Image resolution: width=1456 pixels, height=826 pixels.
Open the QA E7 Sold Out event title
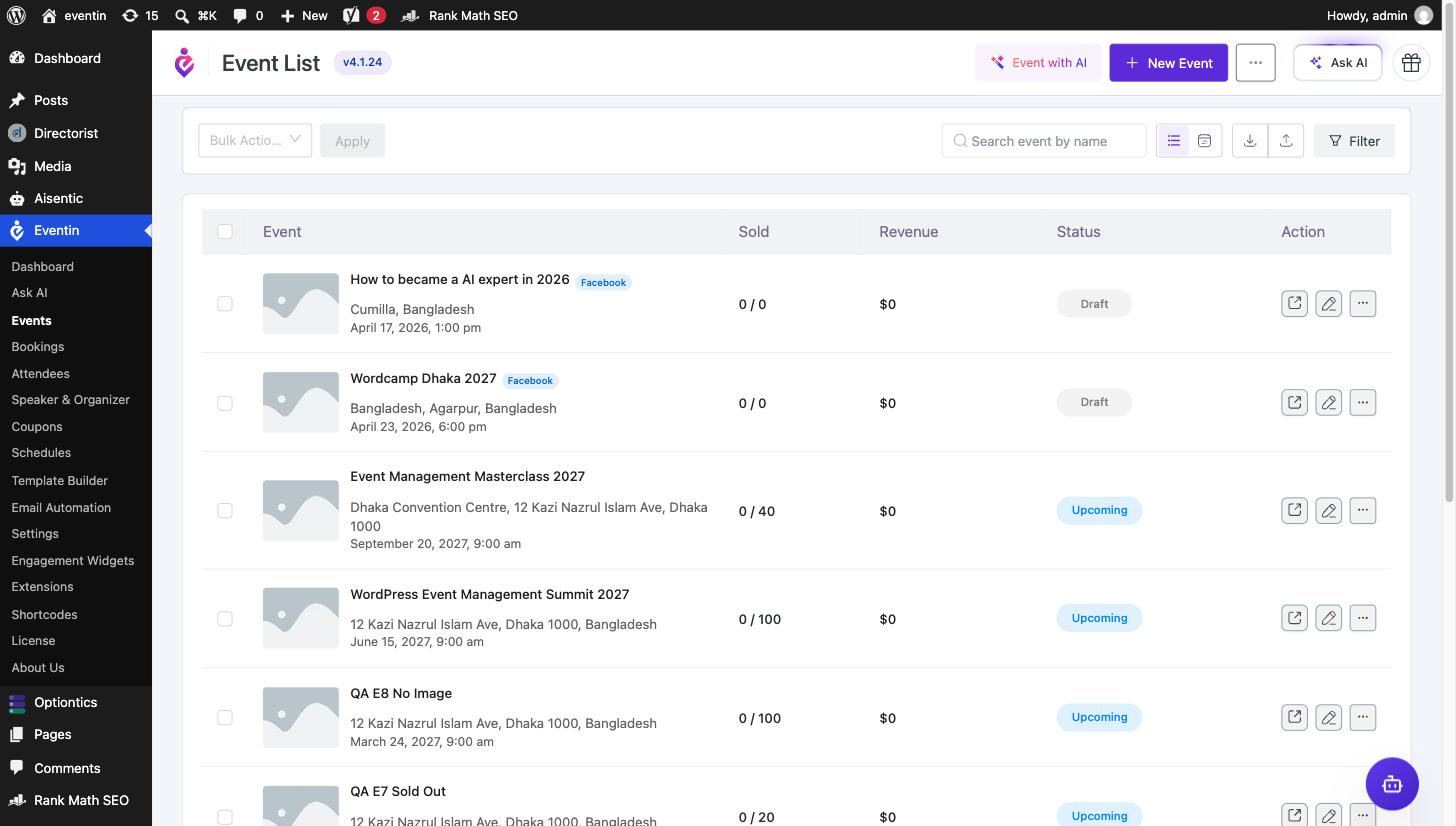pos(398,792)
